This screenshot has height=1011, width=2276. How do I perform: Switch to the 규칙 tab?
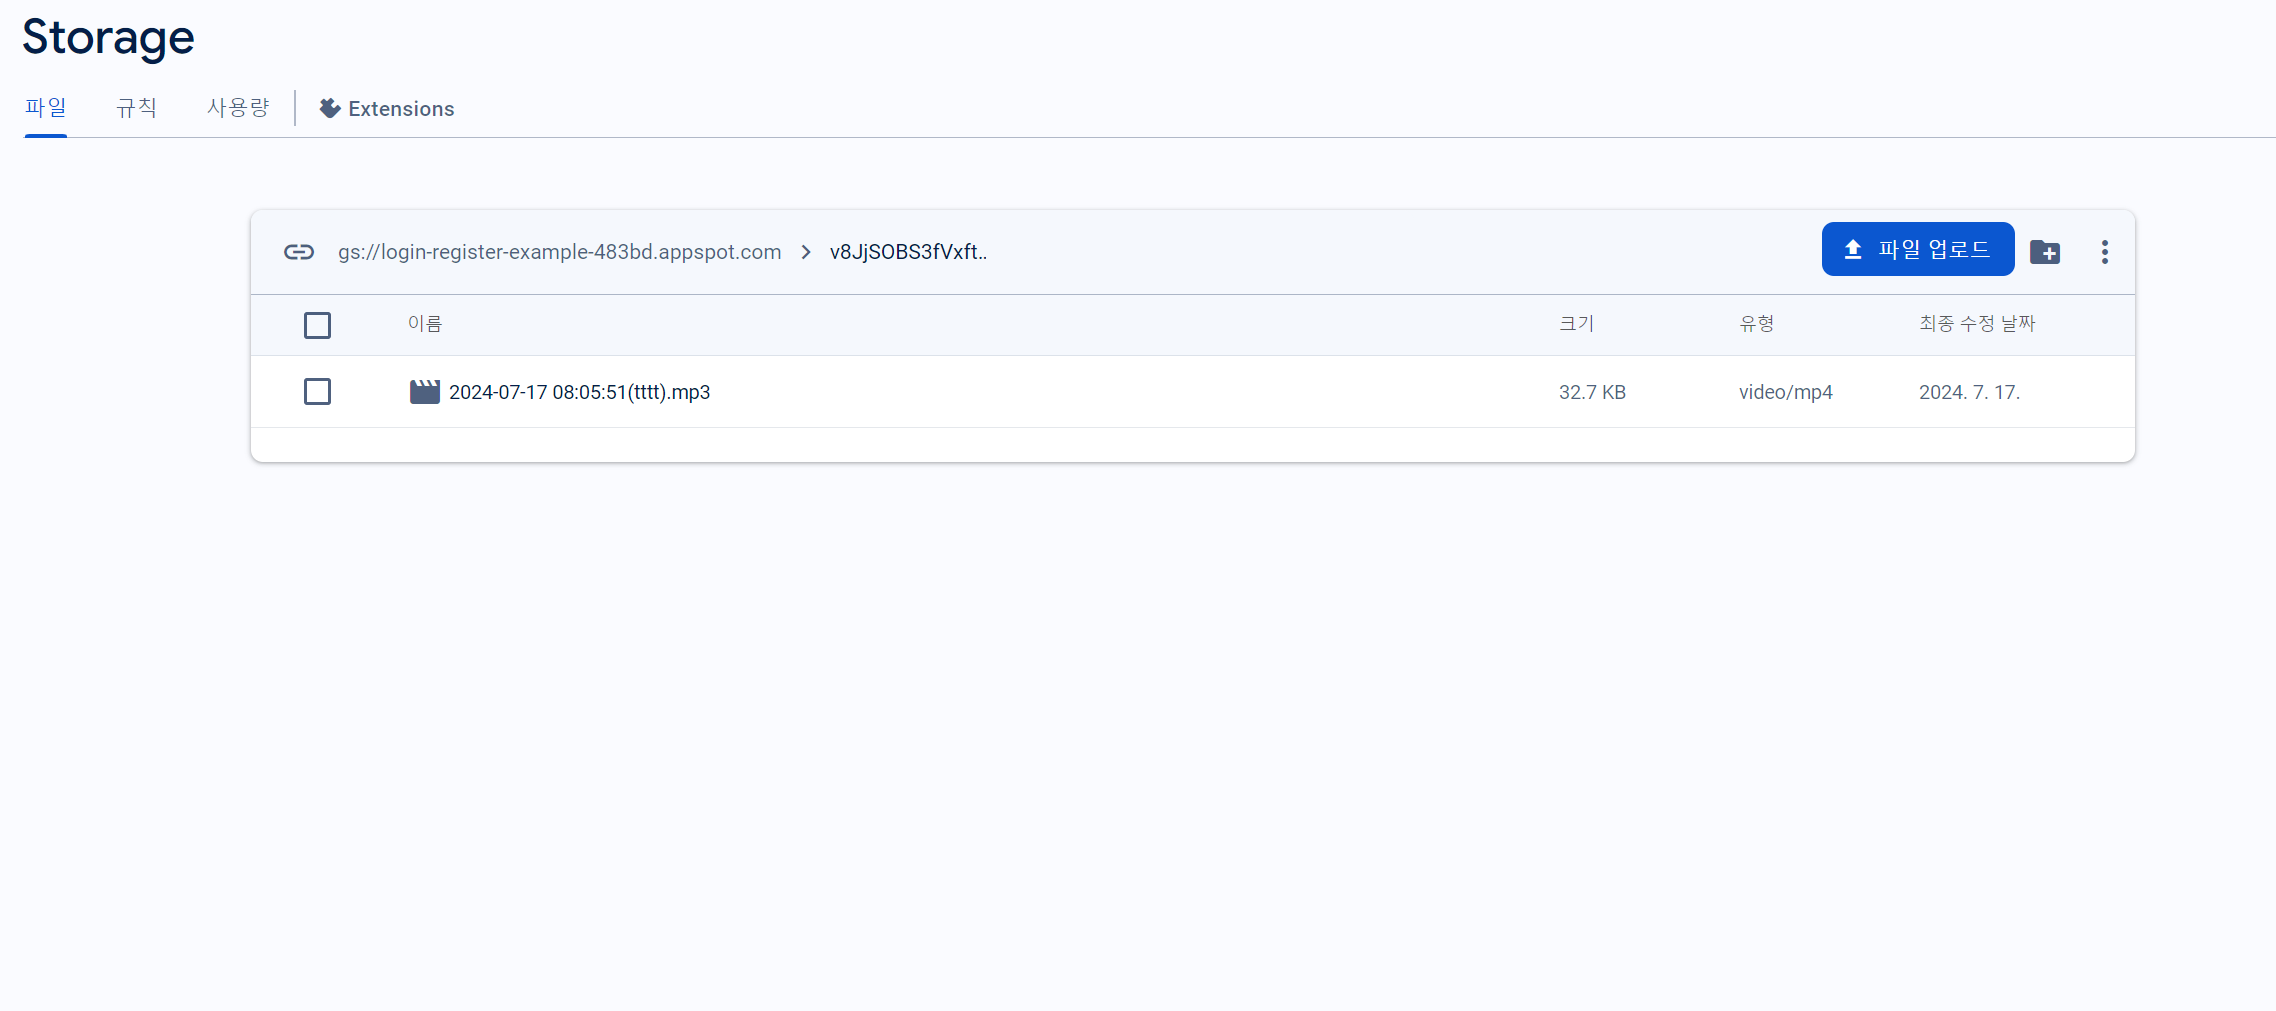click(x=137, y=108)
